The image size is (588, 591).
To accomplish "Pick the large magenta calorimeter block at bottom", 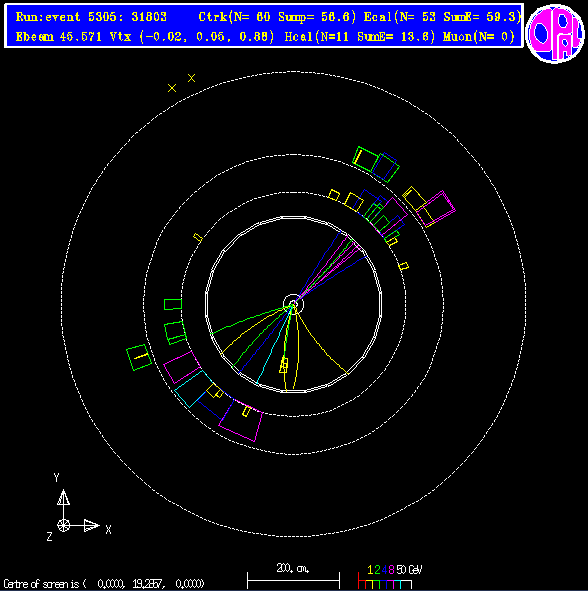I will pyautogui.click(x=240, y=421).
